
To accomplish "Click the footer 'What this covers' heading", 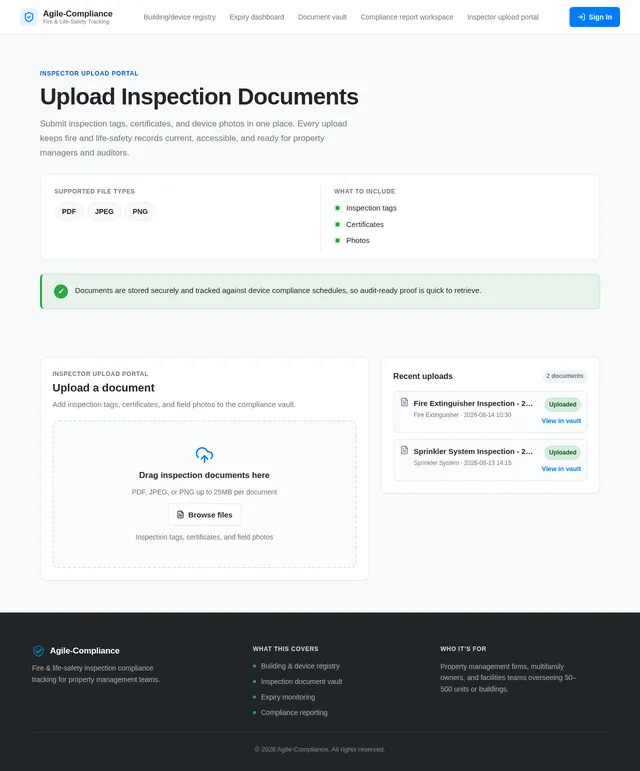I will pyautogui.click(x=285, y=649).
